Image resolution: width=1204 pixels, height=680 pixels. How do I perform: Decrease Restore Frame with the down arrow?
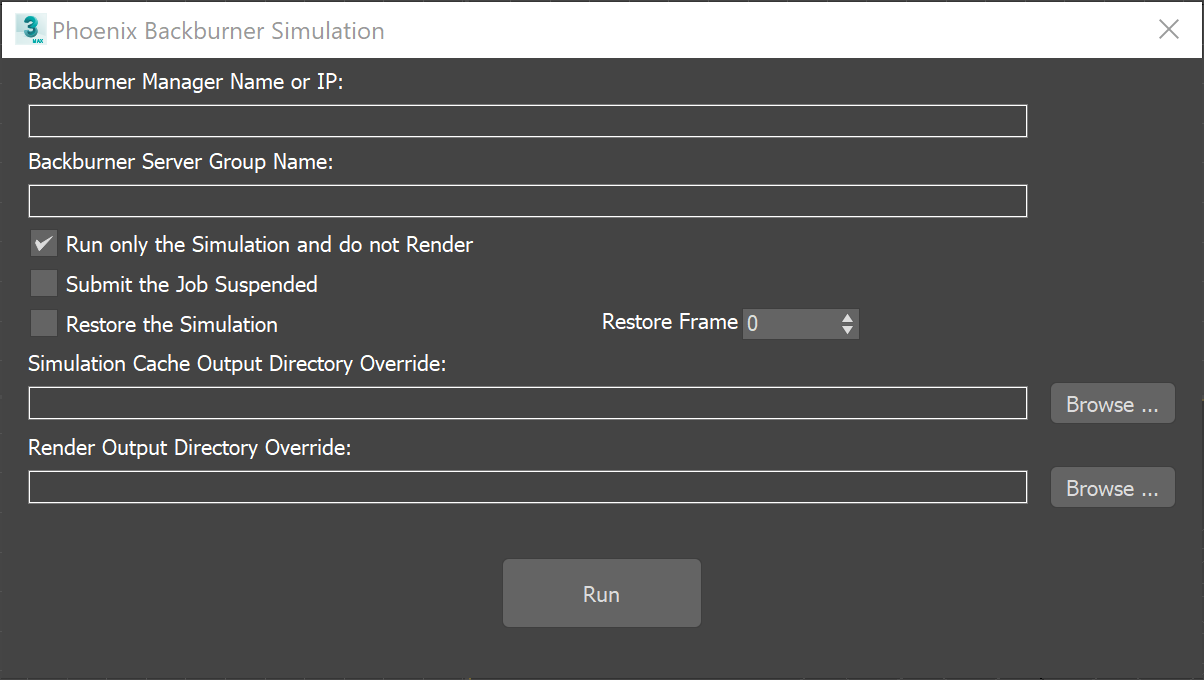[x=848, y=330]
